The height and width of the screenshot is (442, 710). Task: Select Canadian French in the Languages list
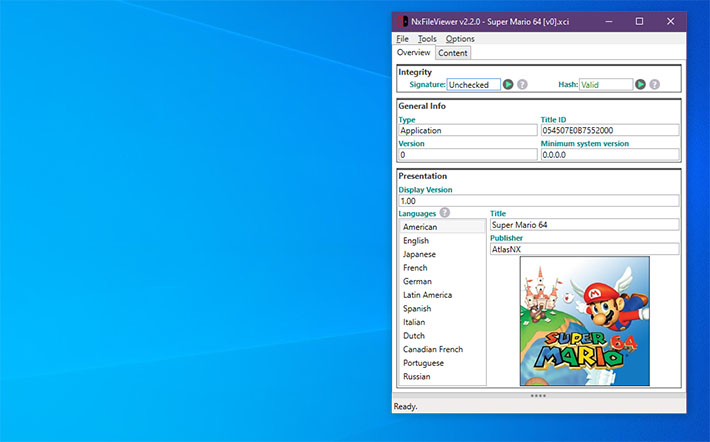tap(442, 349)
